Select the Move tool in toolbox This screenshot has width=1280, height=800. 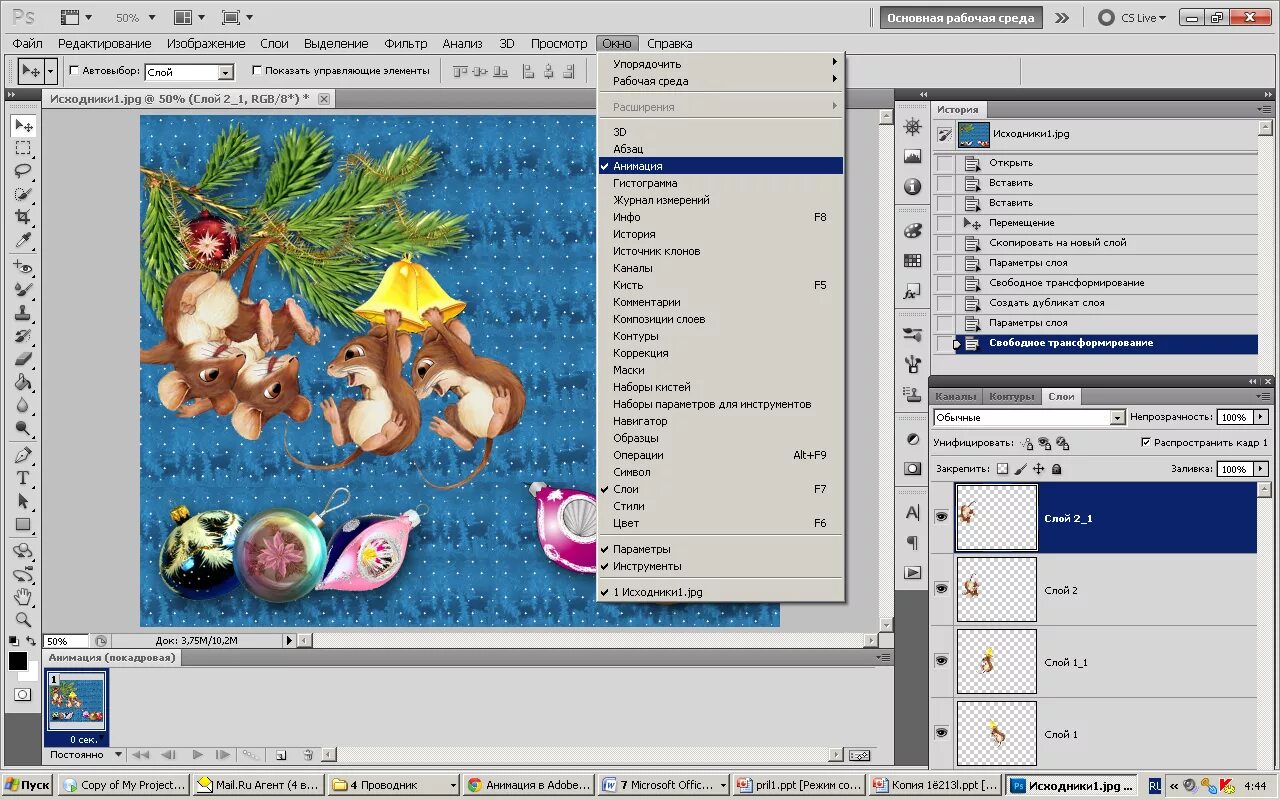[x=23, y=125]
